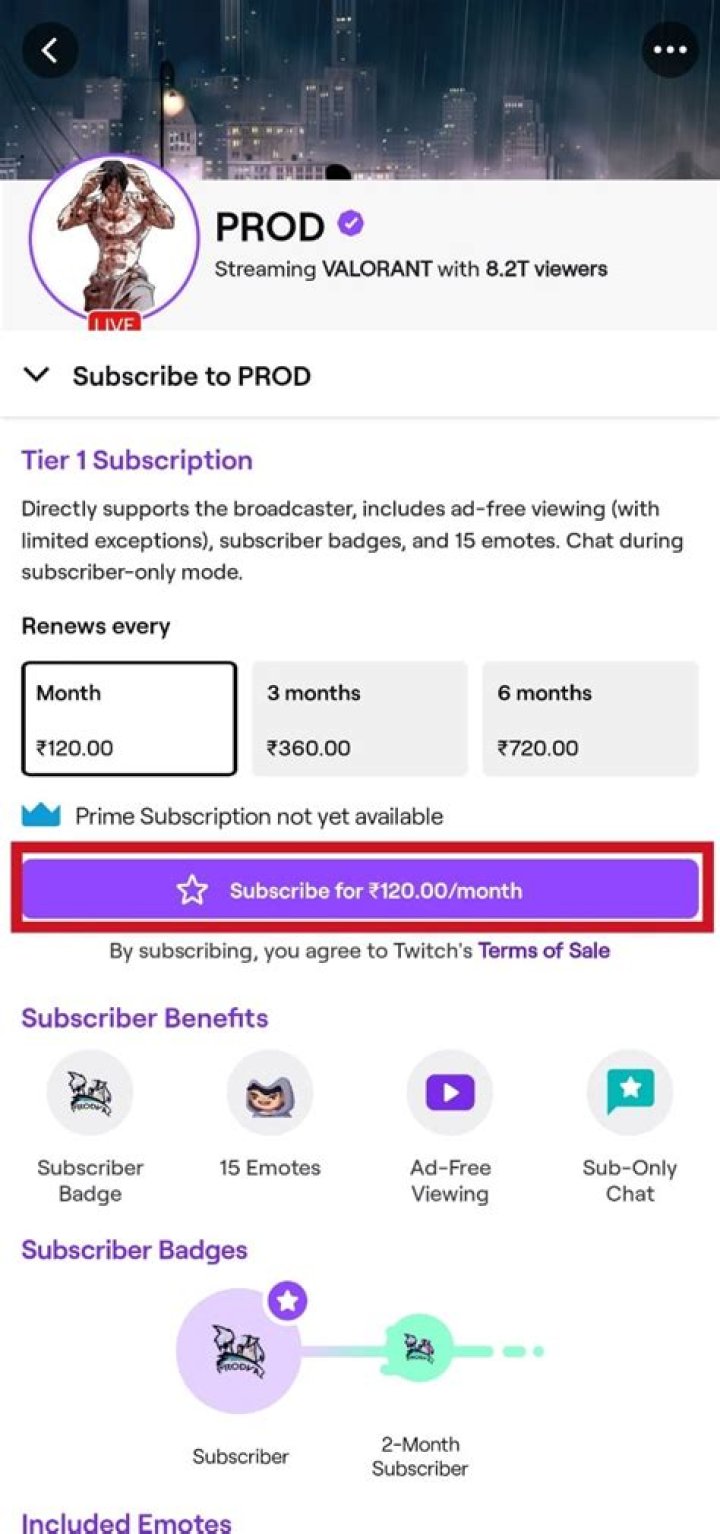Image resolution: width=720 pixels, height=1534 pixels.
Task: Tap the 15 Emotes benefit icon
Action: (x=270, y=1093)
